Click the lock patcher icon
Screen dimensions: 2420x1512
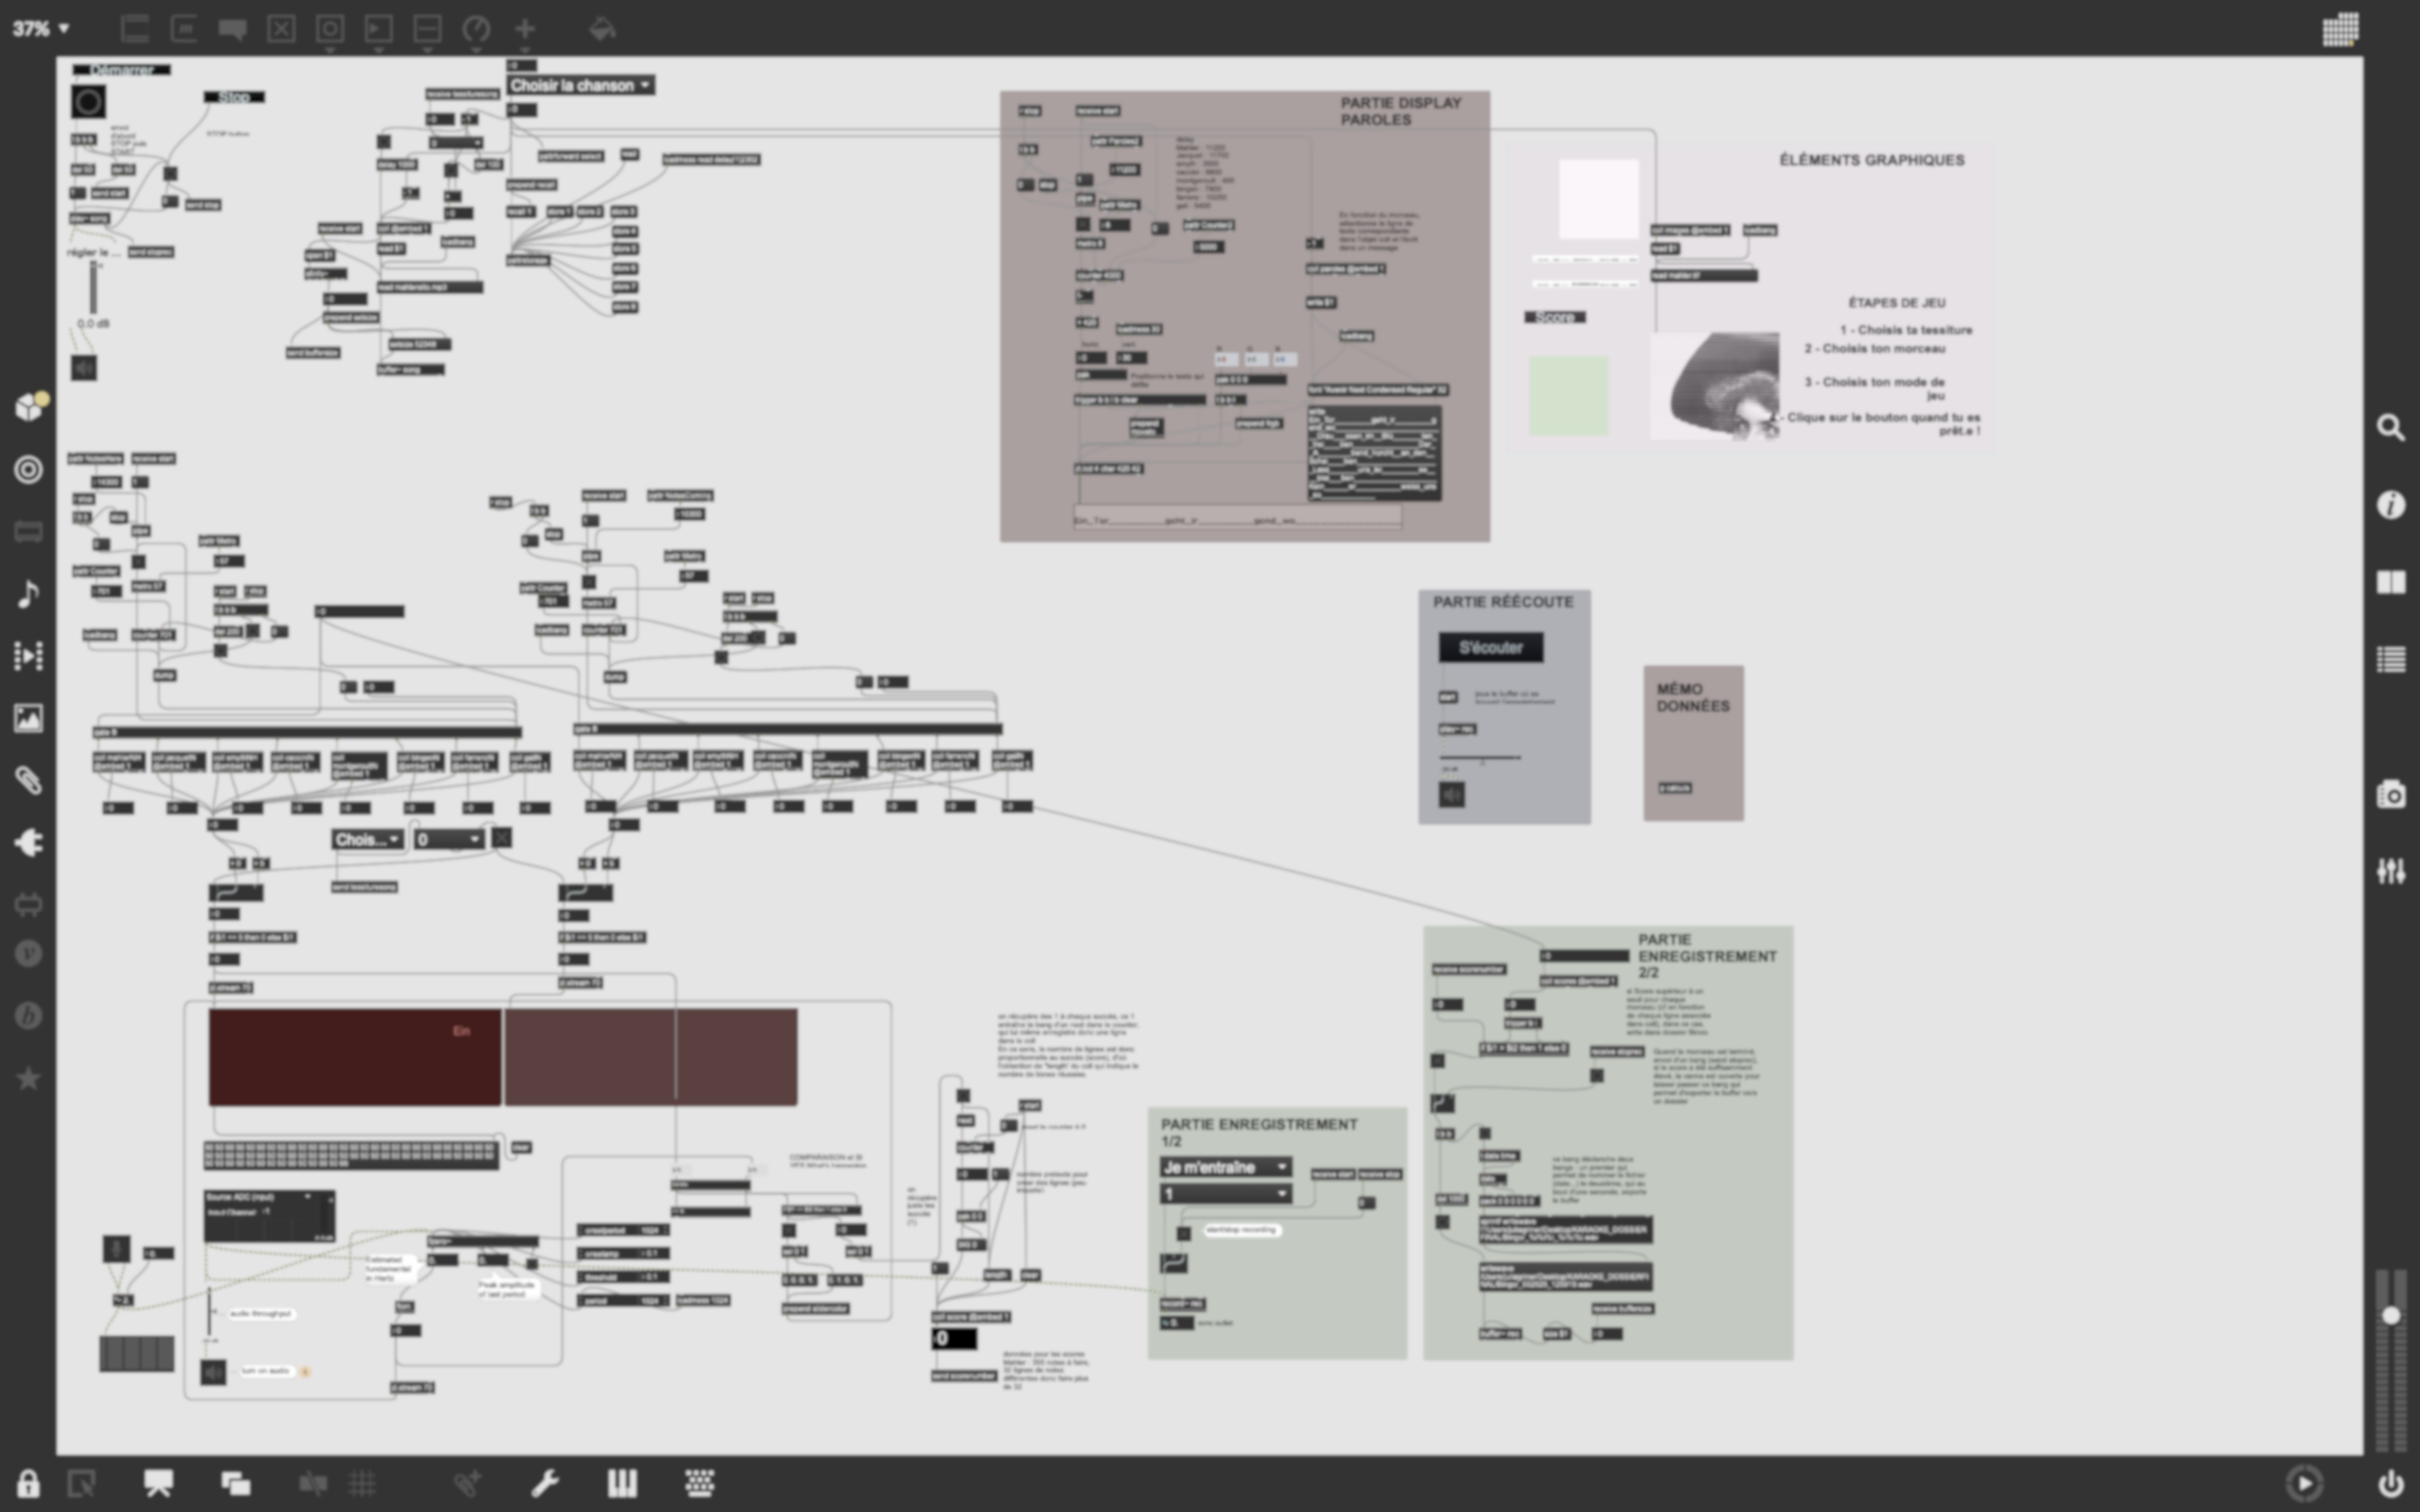(28, 1483)
